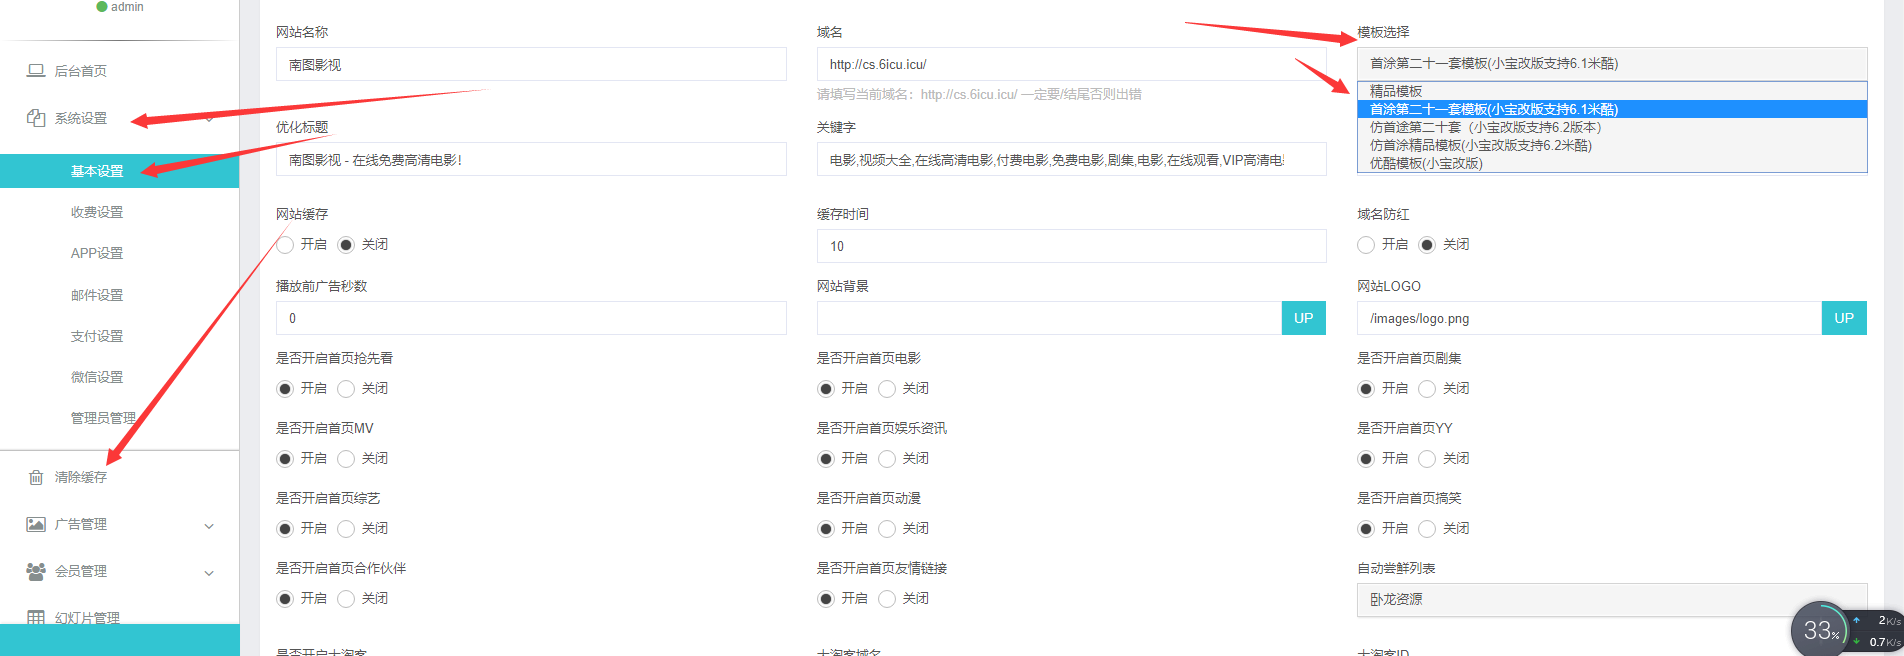This screenshot has width=1904, height=656.
Task: Click into the 网站名称 text field
Action: pyautogui.click(x=530, y=65)
